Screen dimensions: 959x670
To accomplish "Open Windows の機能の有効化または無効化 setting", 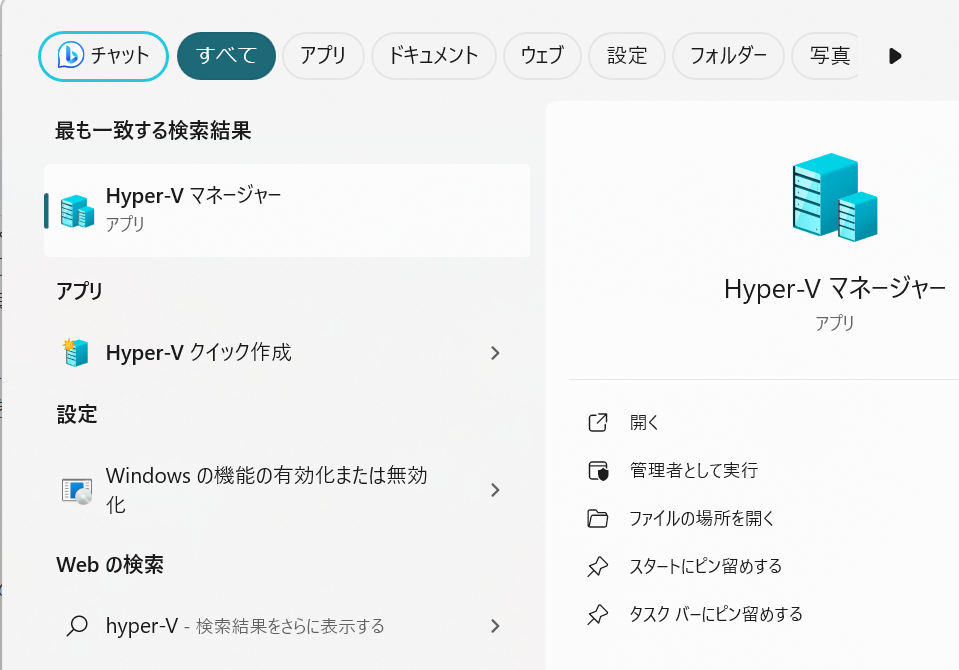I will [x=287, y=489].
